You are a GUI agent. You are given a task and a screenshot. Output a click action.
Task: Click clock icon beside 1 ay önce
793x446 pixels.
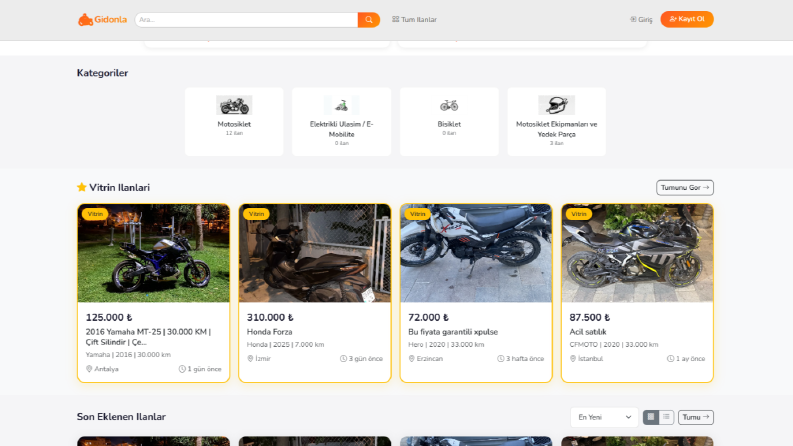(x=671, y=359)
